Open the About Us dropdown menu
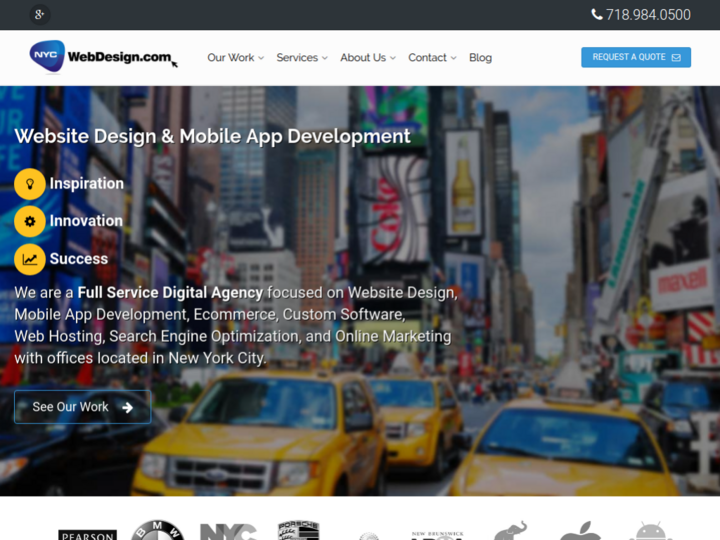Image resolution: width=720 pixels, height=540 pixels. pyautogui.click(x=367, y=58)
